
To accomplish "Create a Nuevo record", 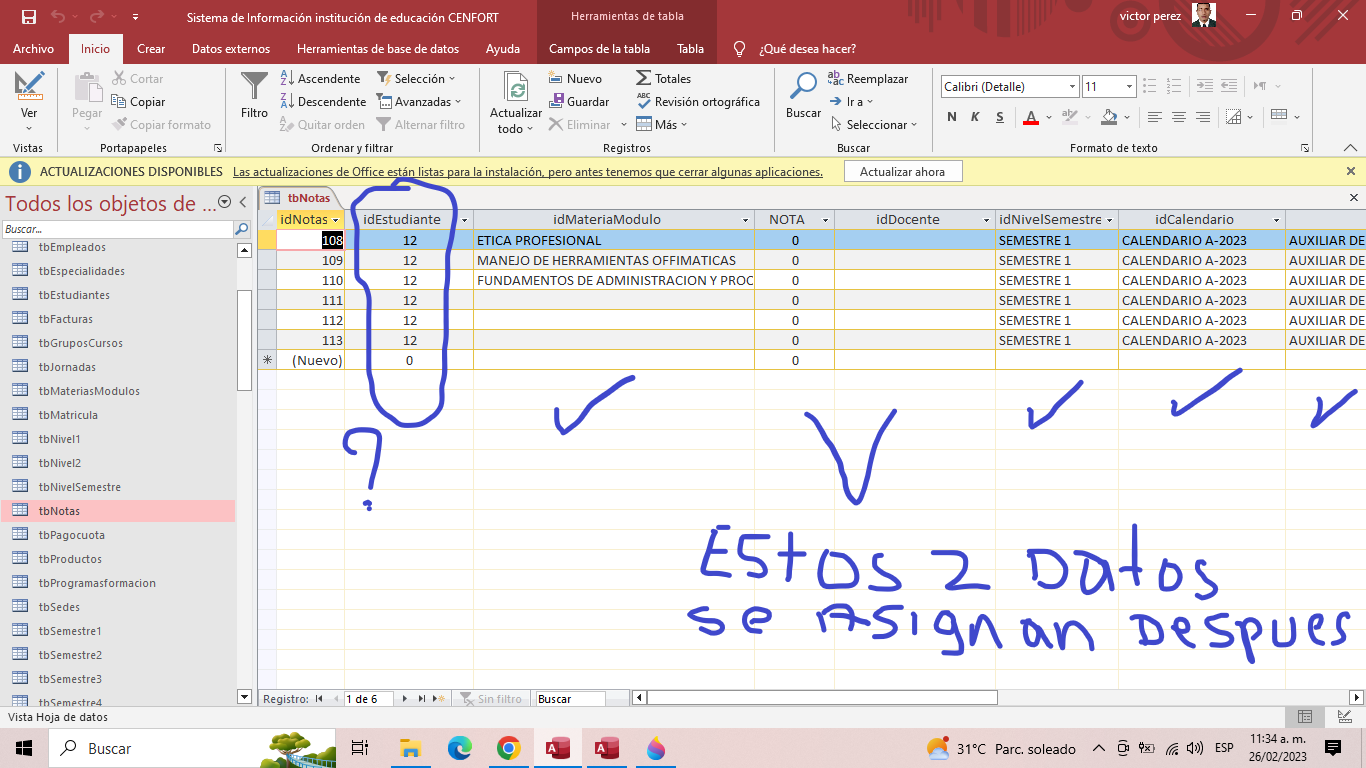I will pos(575,78).
